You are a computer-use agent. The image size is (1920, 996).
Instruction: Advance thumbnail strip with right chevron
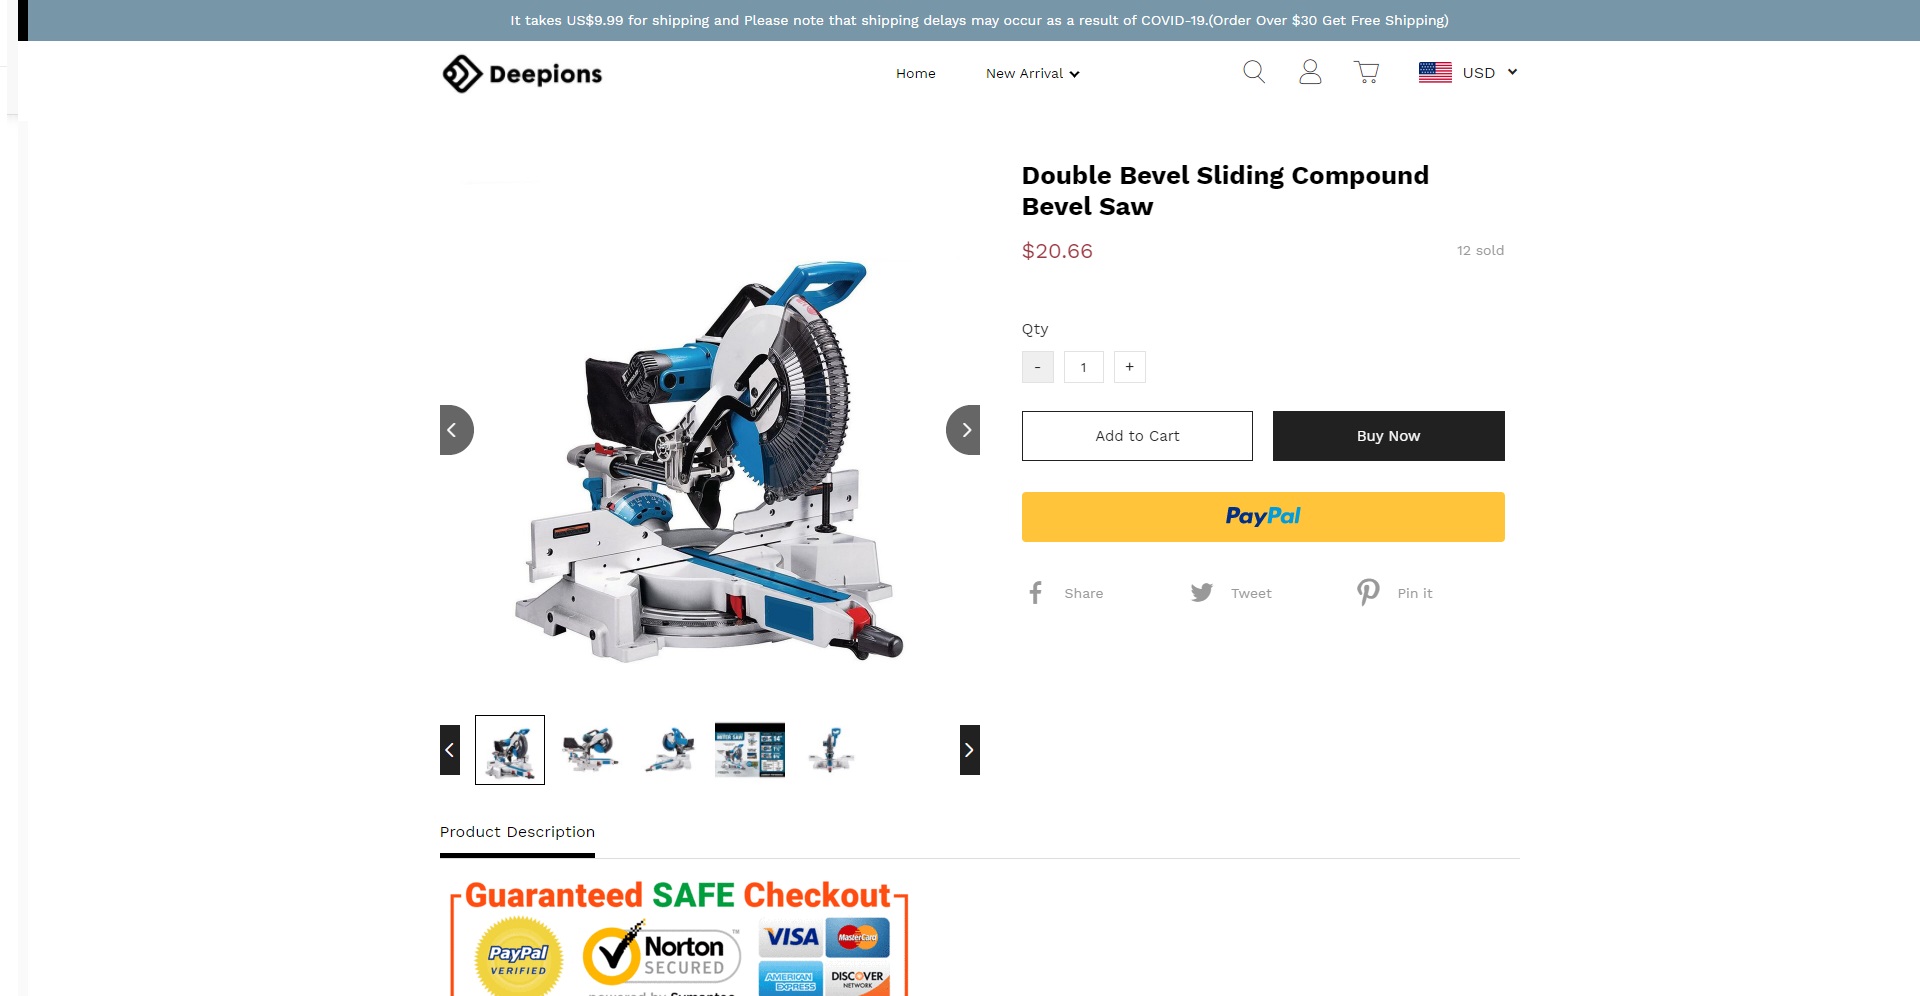click(969, 750)
